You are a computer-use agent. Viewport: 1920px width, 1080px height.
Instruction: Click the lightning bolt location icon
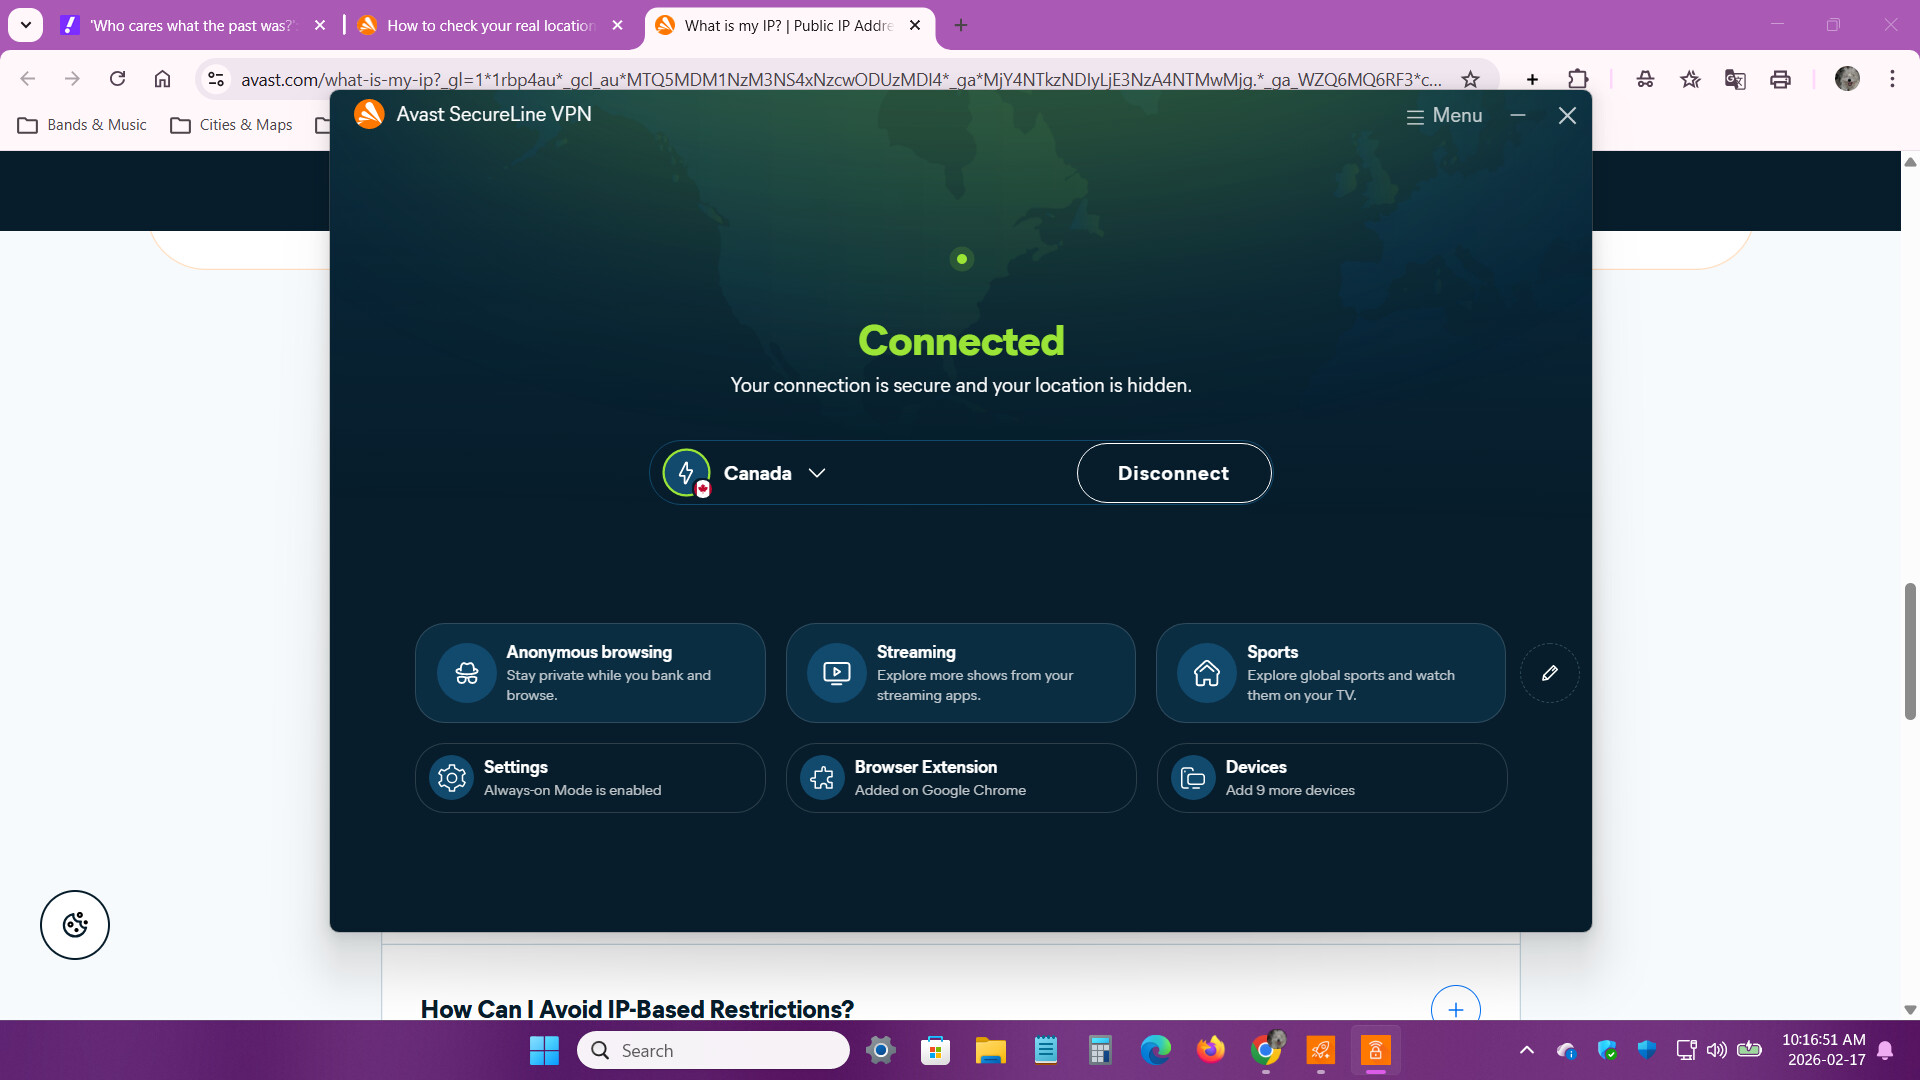(x=686, y=473)
